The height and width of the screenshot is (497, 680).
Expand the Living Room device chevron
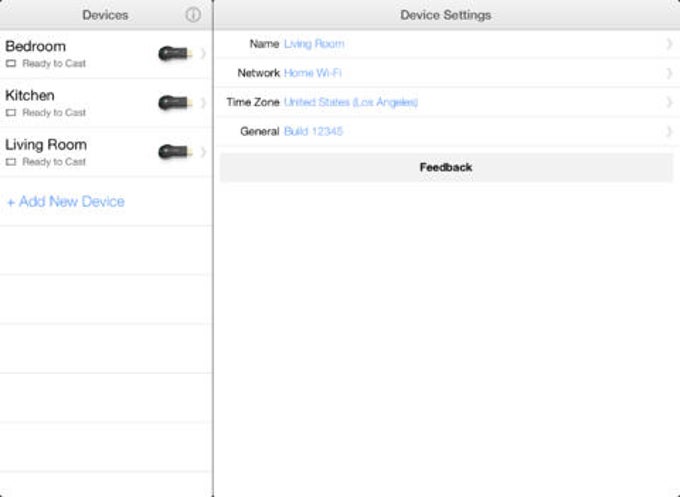(203, 152)
